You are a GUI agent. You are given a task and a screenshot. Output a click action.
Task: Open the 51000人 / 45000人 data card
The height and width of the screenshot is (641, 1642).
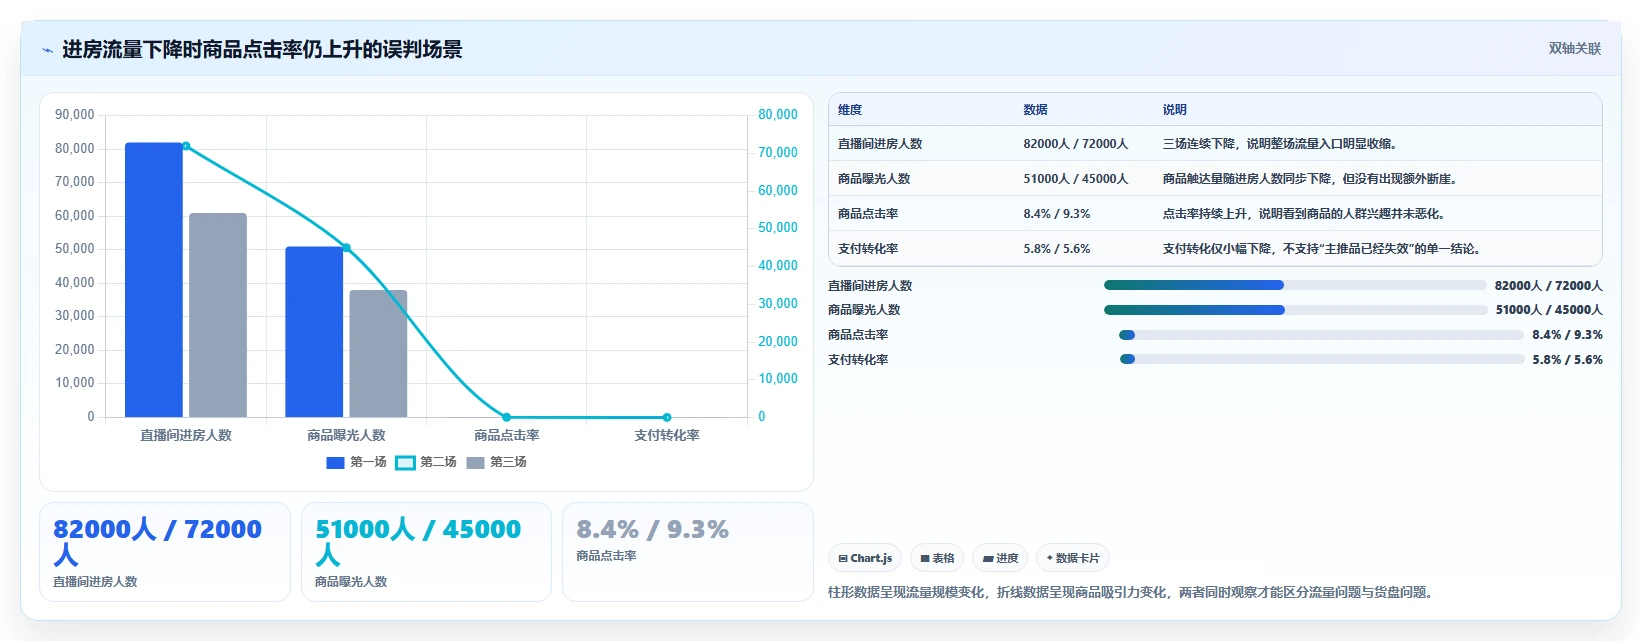pyautogui.click(x=426, y=552)
